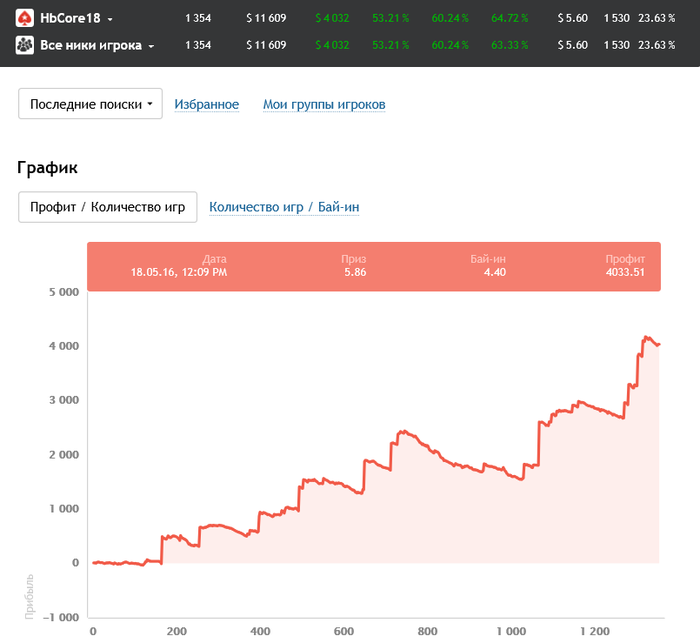Click the red spade icon beside HbCore18
The height and width of the screenshot is (643, 700).
pyautogui.click(x=24, y=18)
